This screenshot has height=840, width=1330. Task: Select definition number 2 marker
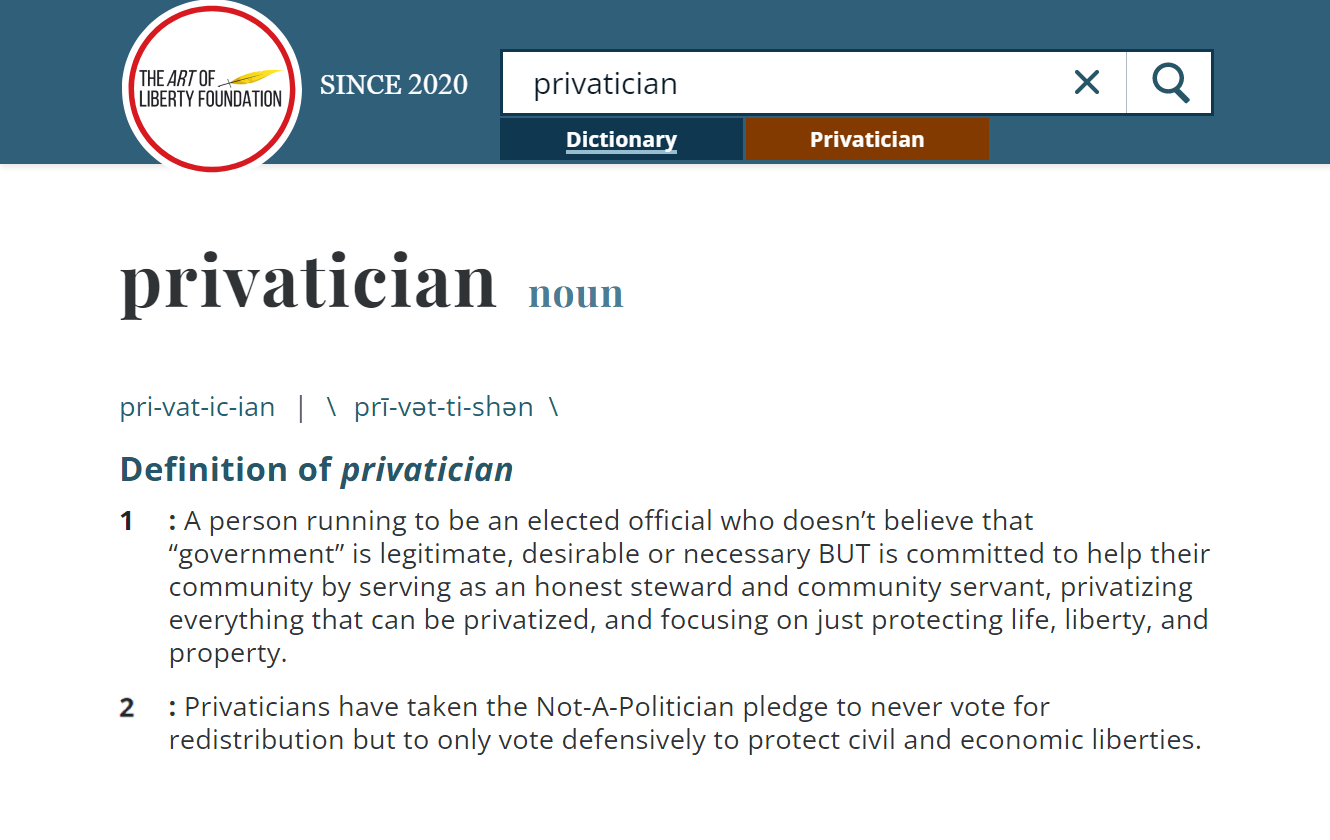point(127,708)
